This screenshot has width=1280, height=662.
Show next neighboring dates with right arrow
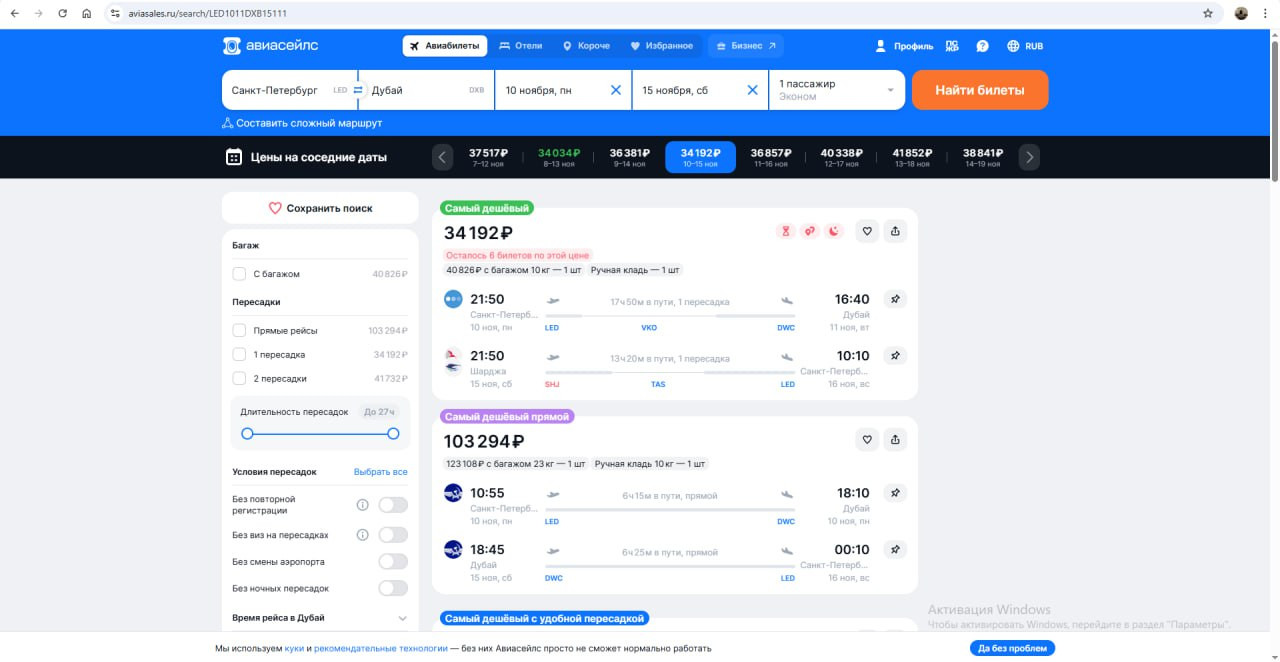[1029, 157]
